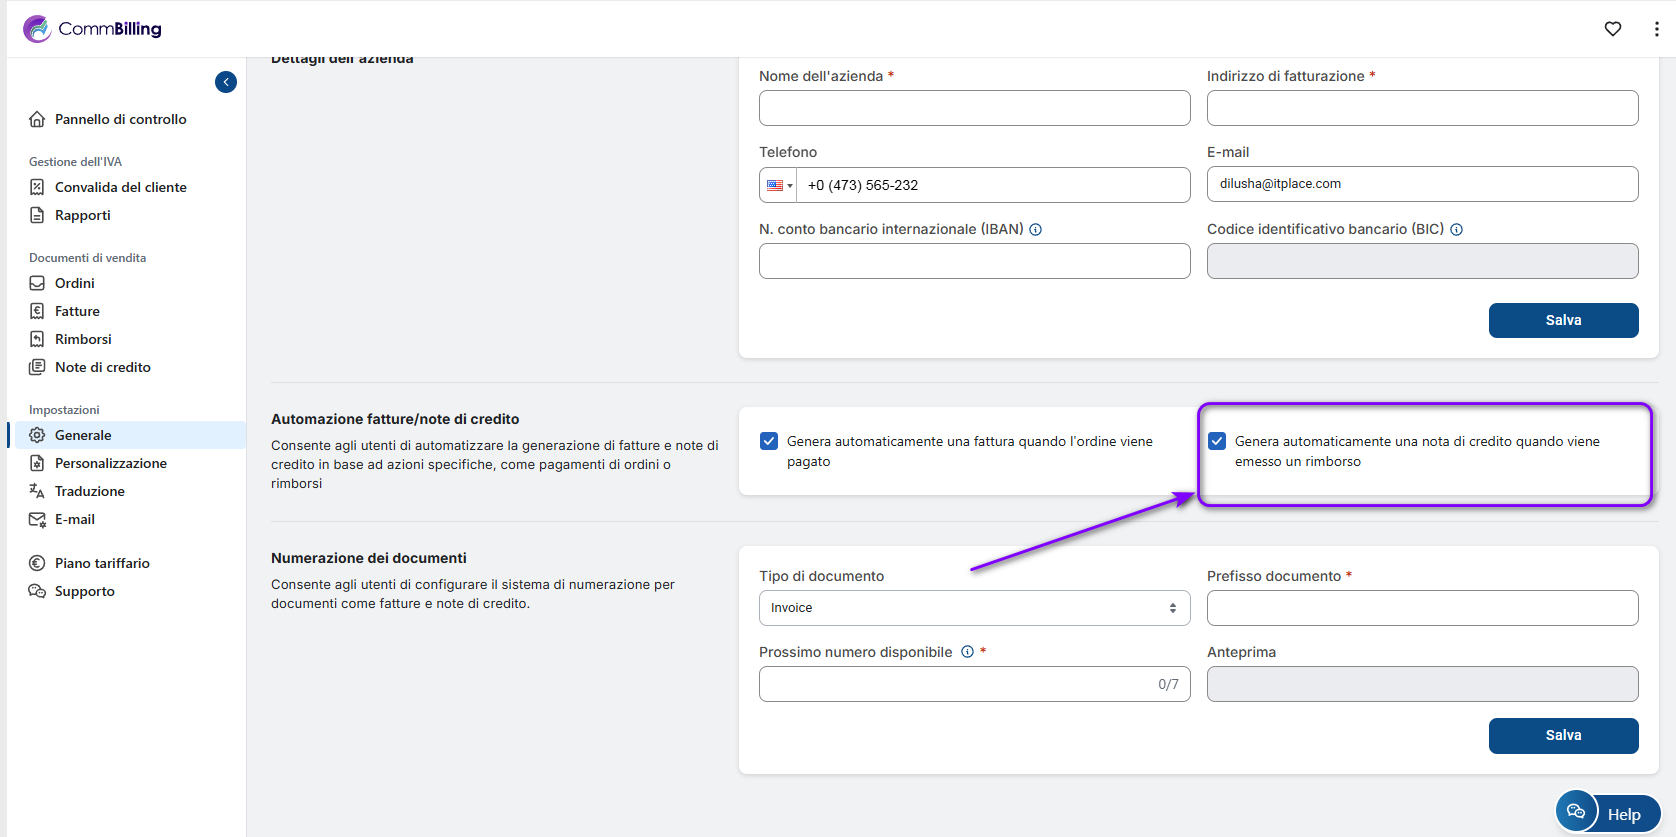The width and height of the screenshot is (1676, 837).
Task: Open the three-dot options menu
Action: (1656, 29)
